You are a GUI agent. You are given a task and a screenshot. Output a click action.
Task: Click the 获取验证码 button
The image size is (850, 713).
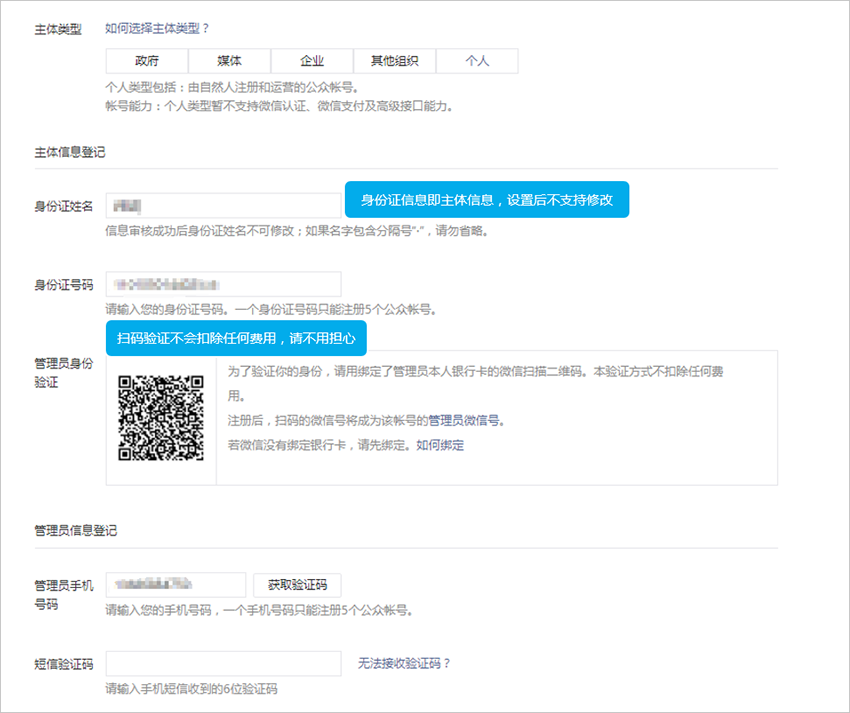click(x=299, y=584)
